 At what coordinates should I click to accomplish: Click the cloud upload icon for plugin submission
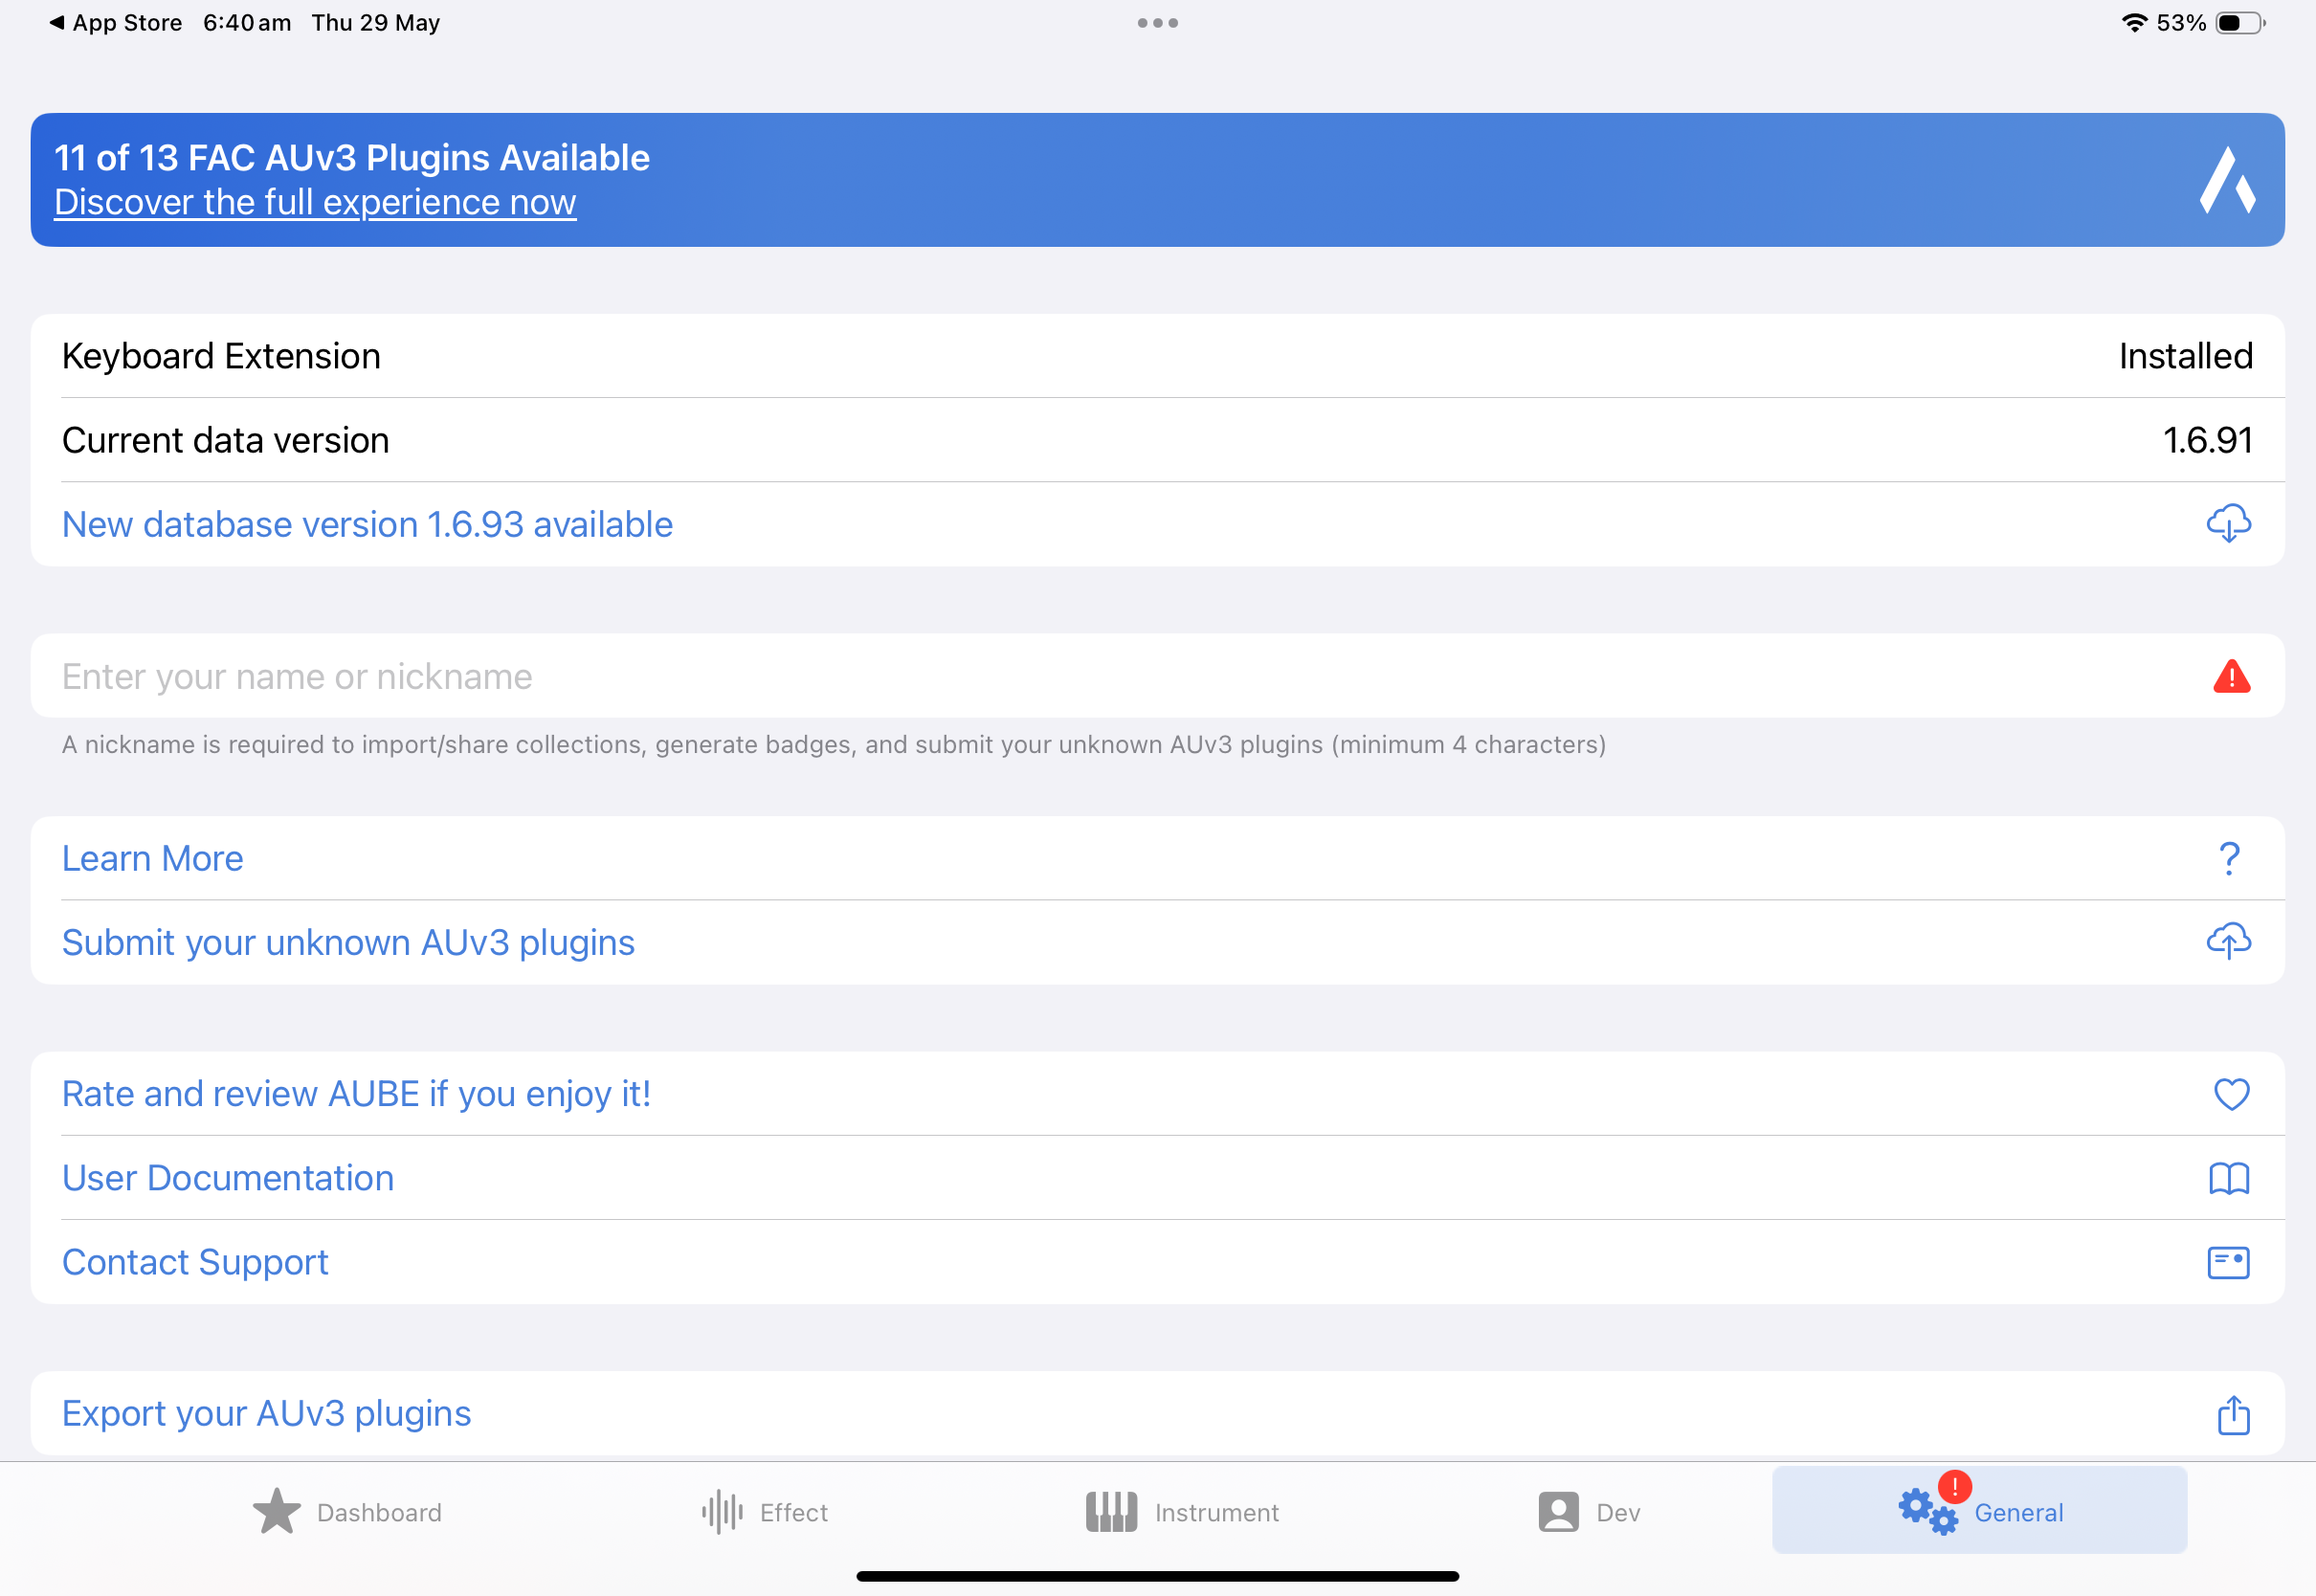(x=2228, y=942)
